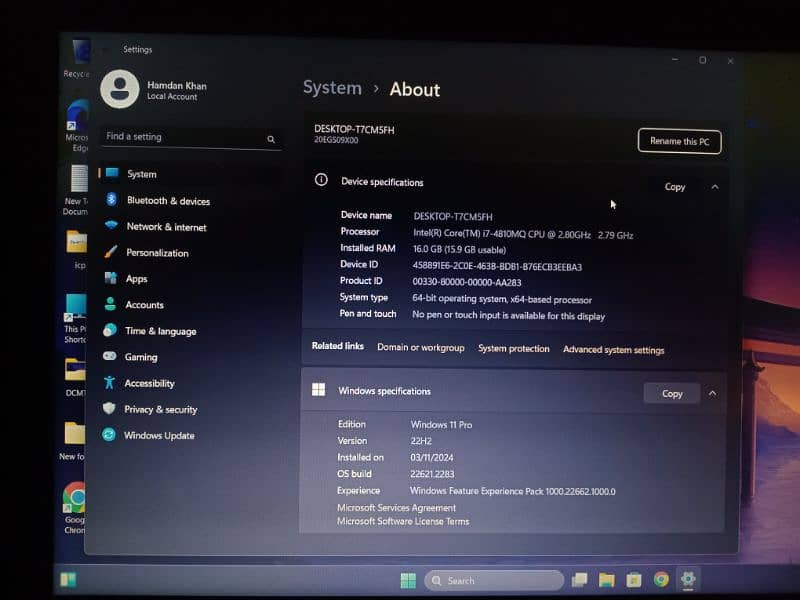Select the Google Chrome desktop shortcut
The image size is (800, 600).
point(74,508)
